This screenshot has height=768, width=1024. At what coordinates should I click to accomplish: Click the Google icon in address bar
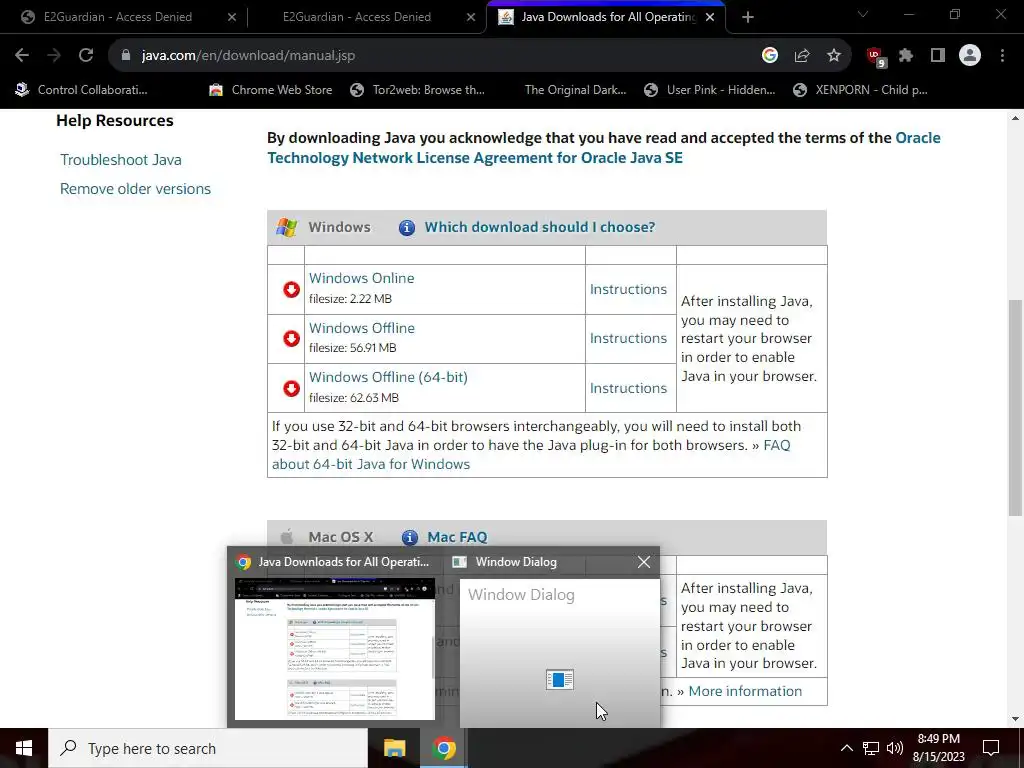click(x=770, y=56)
